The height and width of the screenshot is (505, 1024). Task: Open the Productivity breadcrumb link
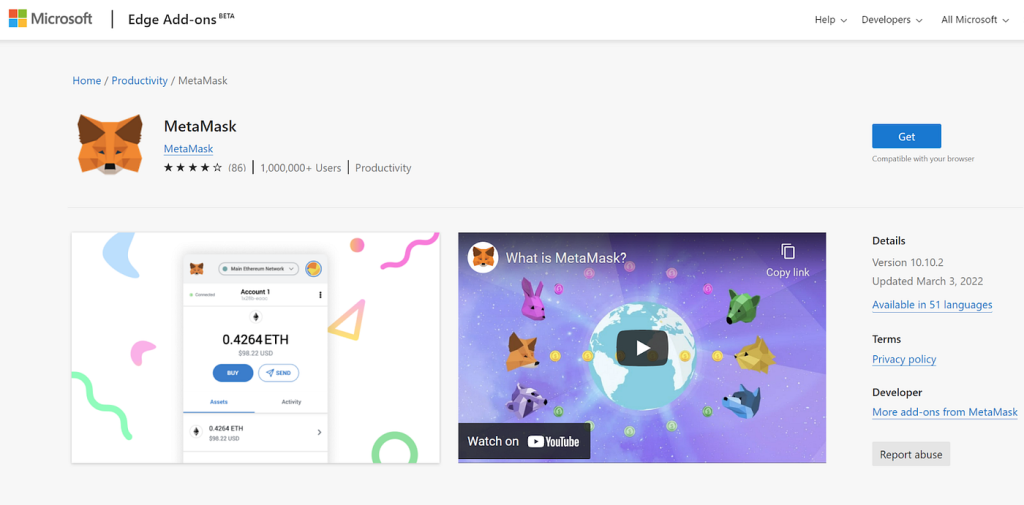[x=140, y=80]
